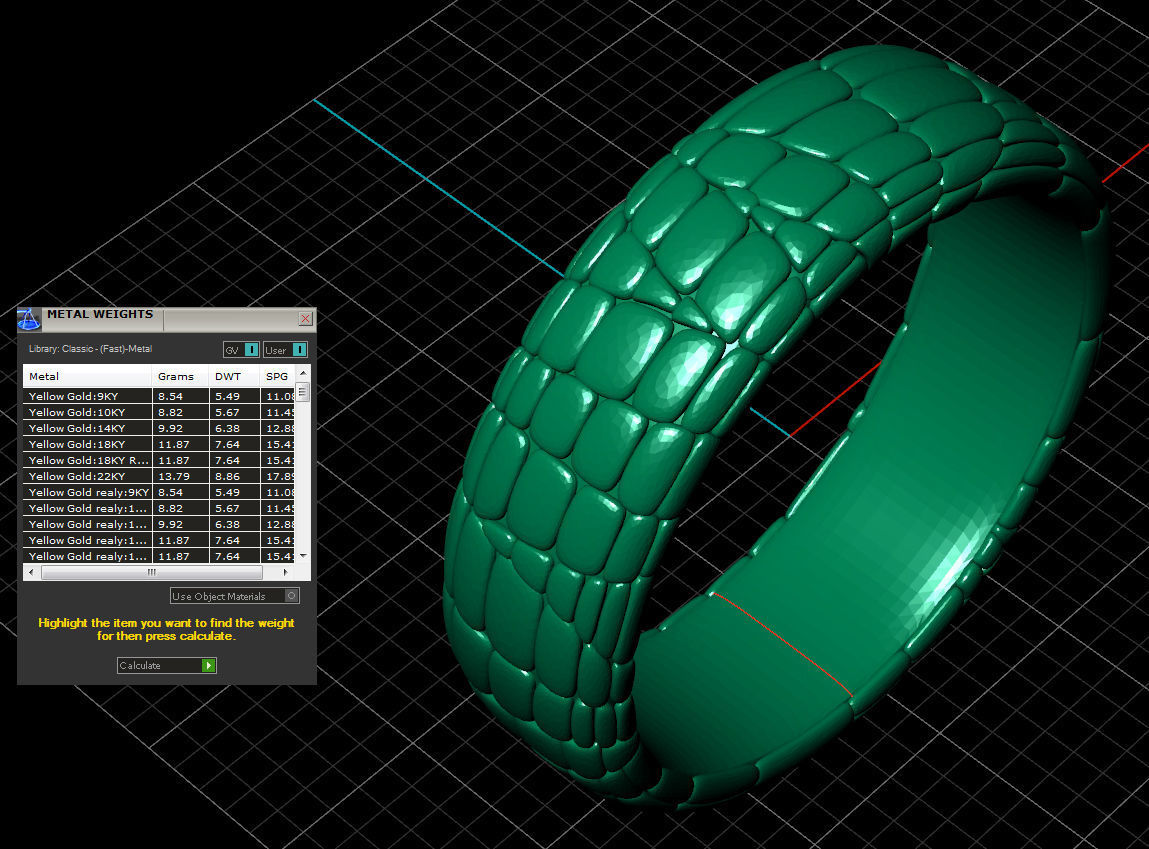The width and height of the screenshot is (1149, 849).
Task: Click the horizontal scrollbar thumb
Action: [x=152, y=572]
